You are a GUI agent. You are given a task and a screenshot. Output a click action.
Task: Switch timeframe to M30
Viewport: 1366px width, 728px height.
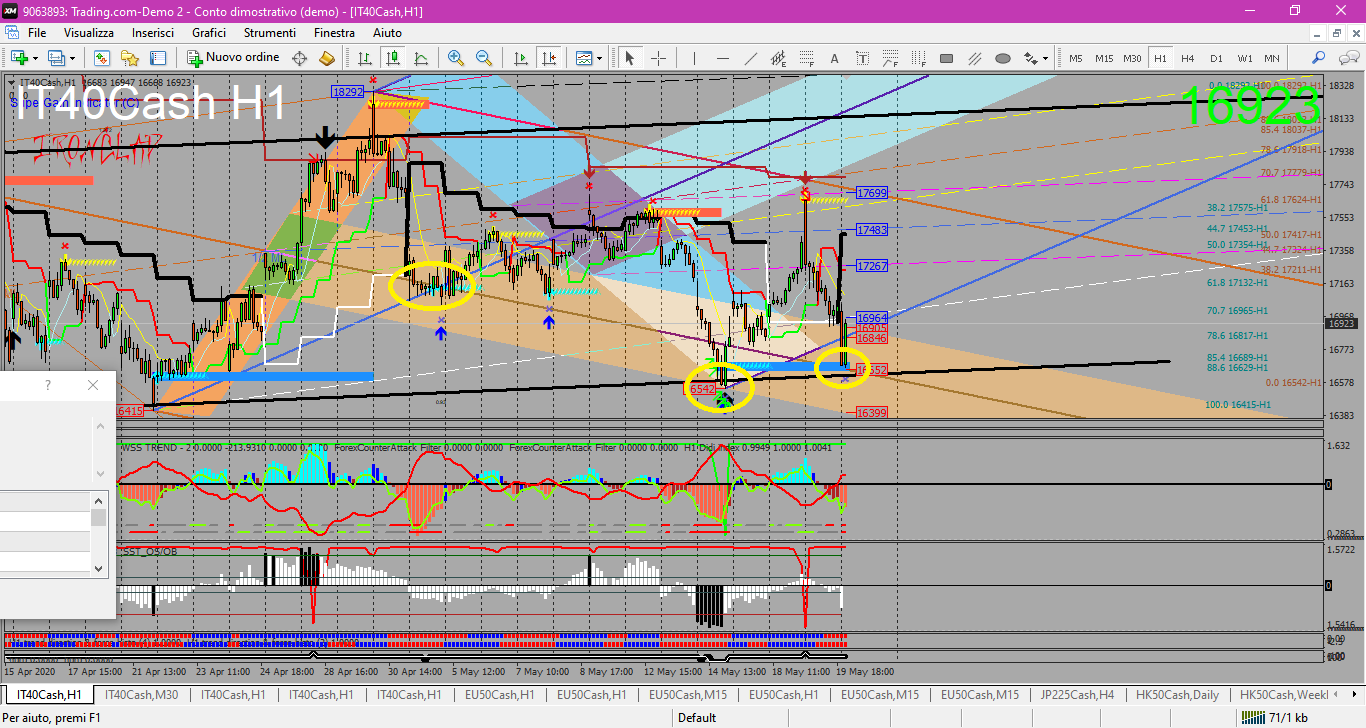[1132, 58]
